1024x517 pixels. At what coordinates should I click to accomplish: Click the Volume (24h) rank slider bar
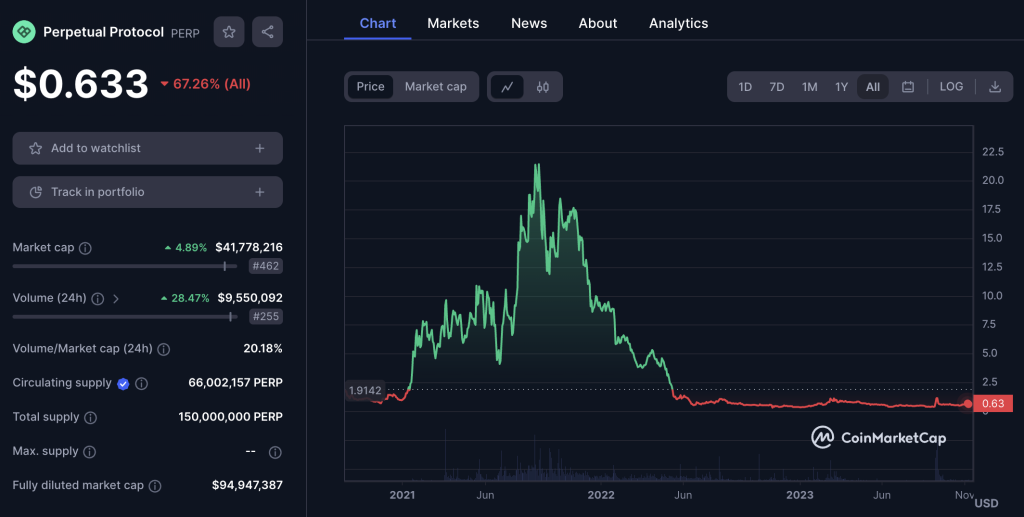point(125,317)
